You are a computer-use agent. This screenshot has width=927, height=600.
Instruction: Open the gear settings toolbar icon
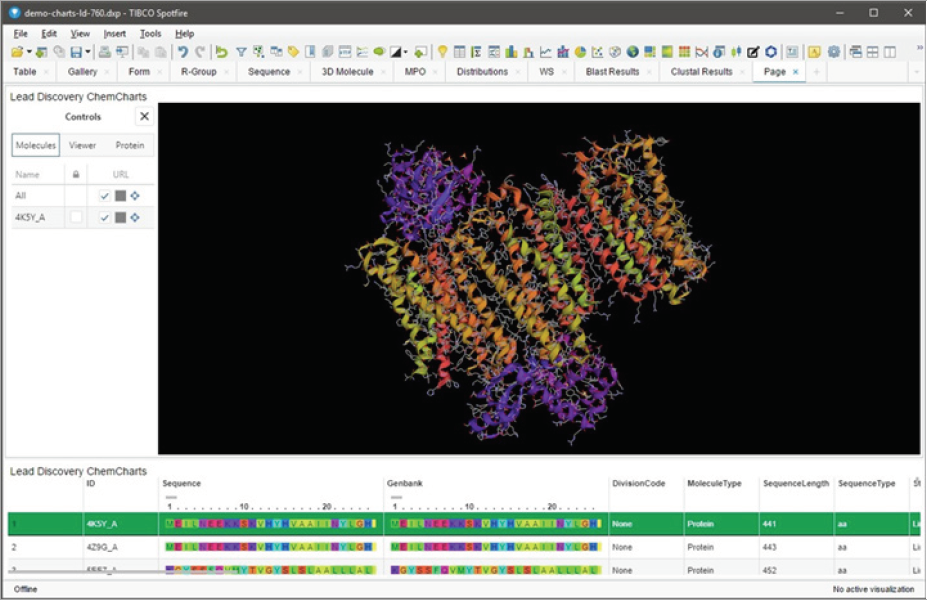click(x=834, y=52)
